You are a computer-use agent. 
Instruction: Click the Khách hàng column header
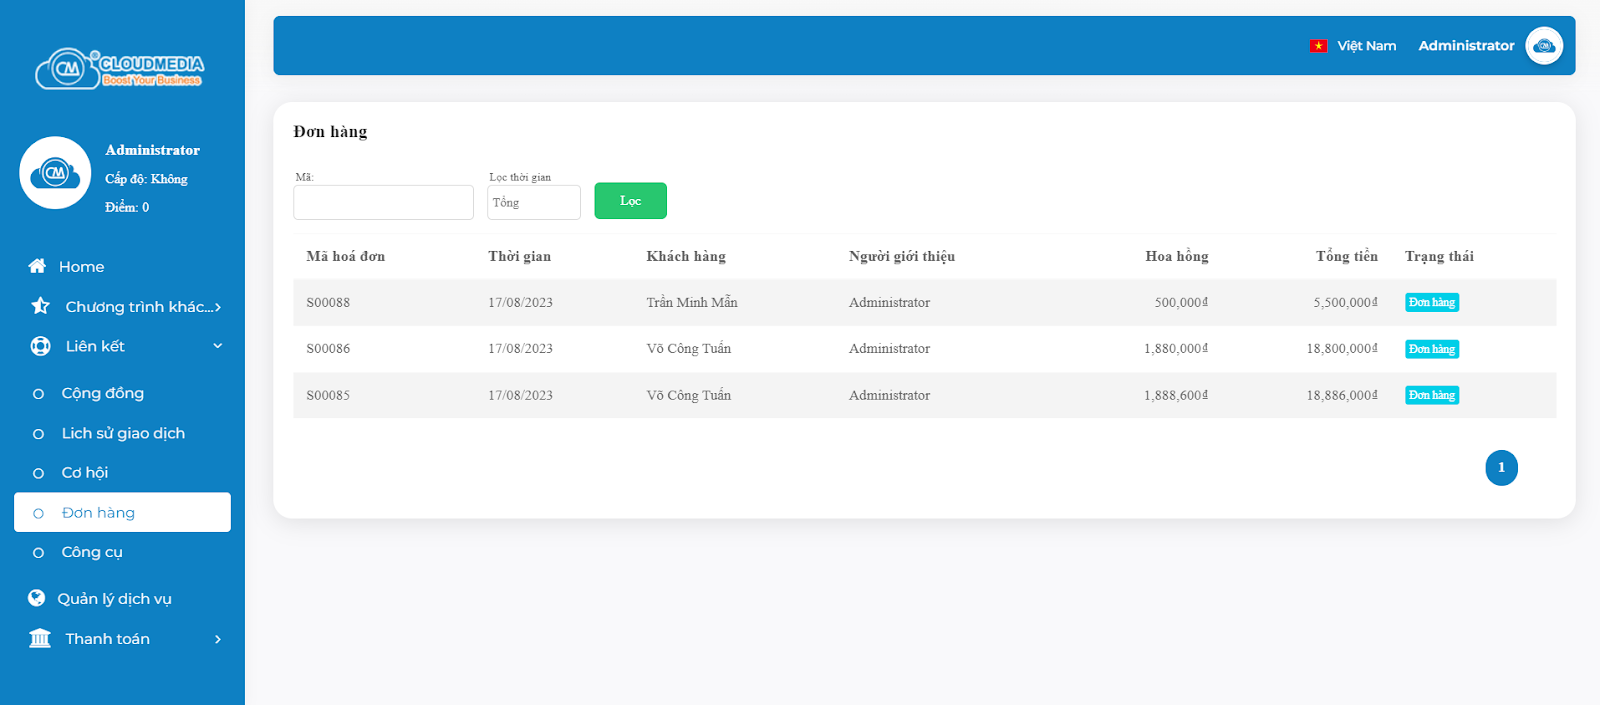coord(686,256)
